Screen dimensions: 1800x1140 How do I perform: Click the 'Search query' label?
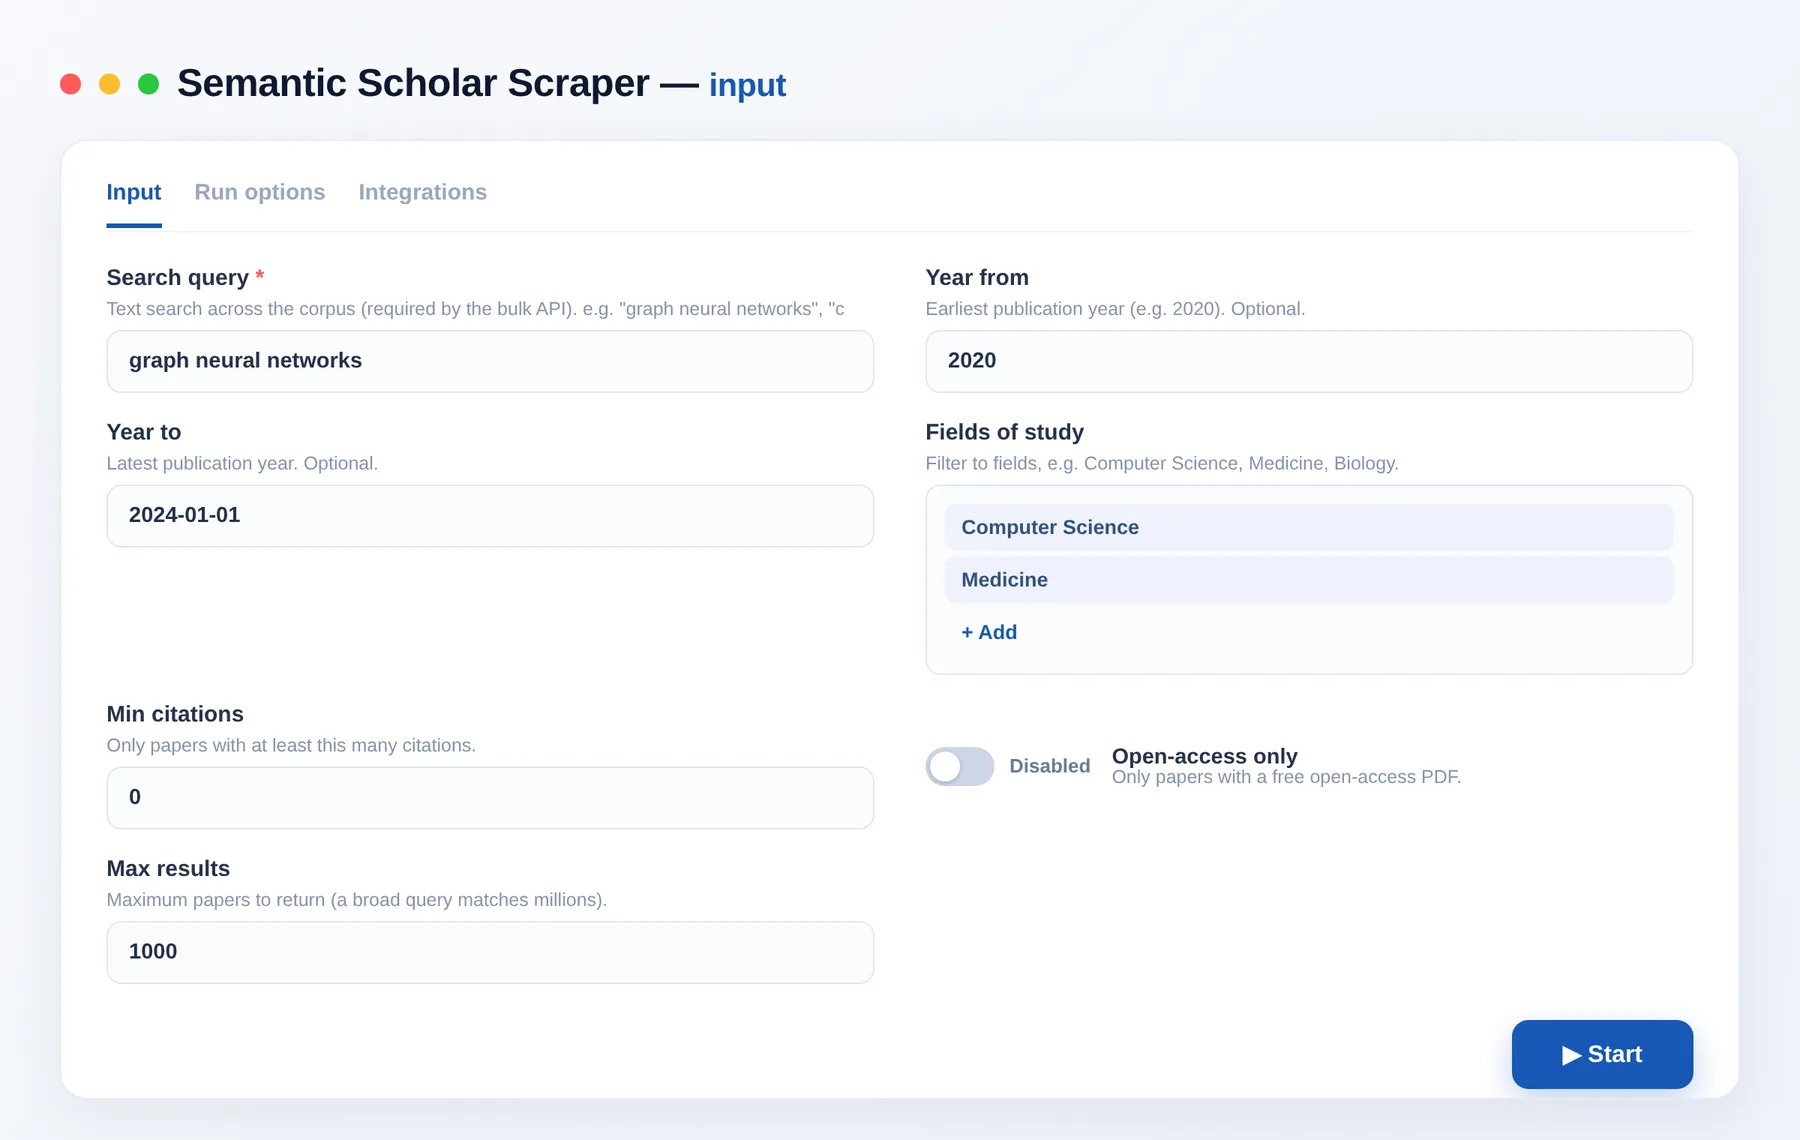coord(178,277)
